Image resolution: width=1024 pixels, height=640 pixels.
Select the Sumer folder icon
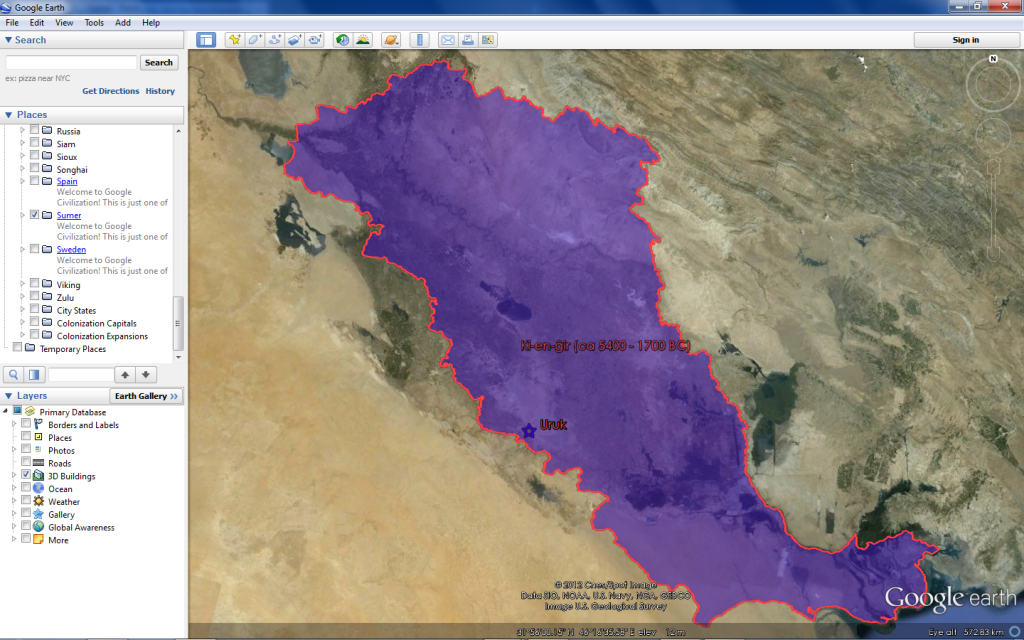point(47,215)
